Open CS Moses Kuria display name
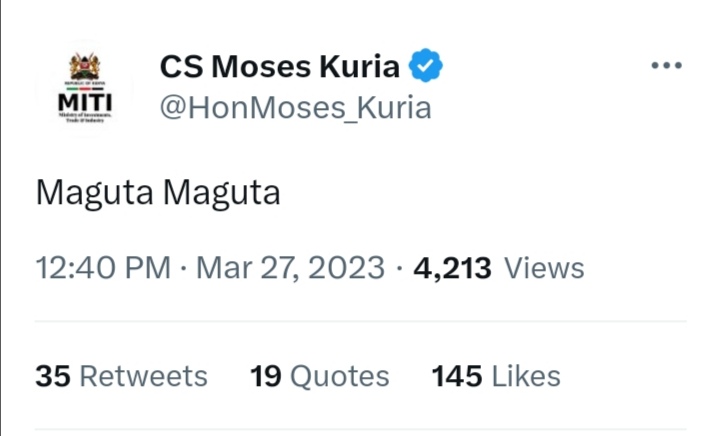 [280, 66]
